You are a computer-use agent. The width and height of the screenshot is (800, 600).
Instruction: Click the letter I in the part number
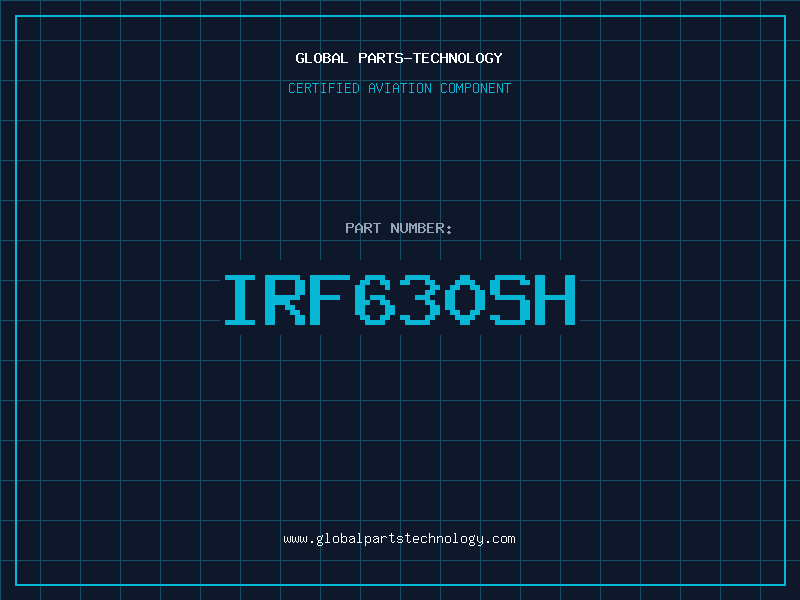[x=241, y=300]
